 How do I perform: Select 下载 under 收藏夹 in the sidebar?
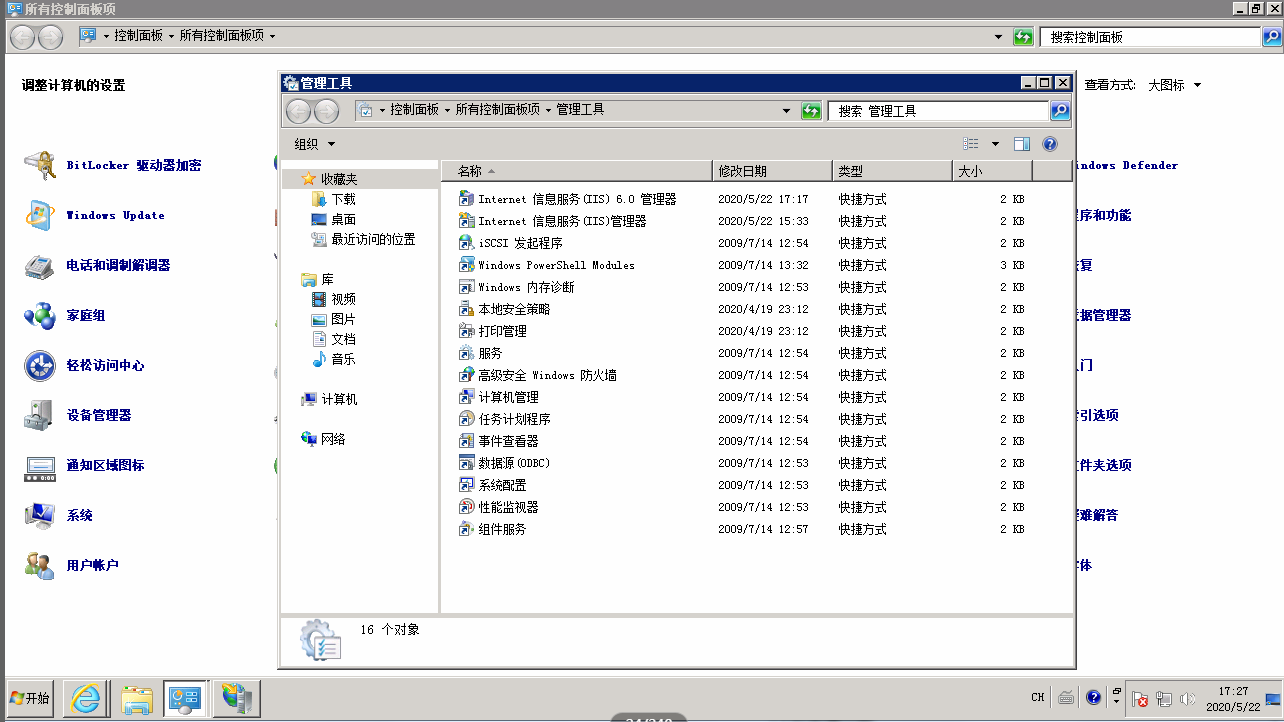coord(343,199)
